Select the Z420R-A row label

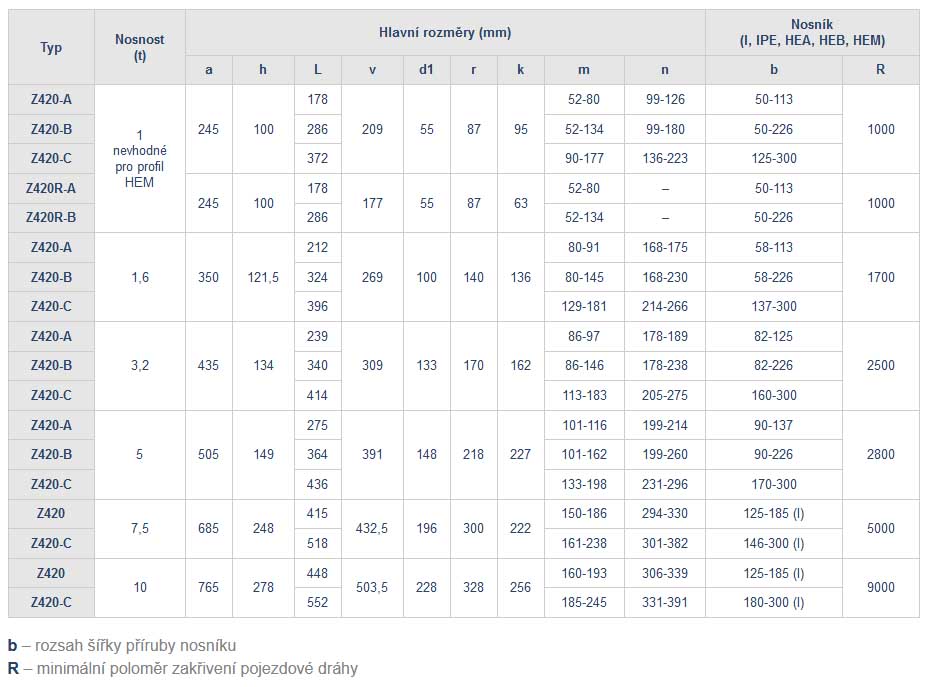point(51,188)
